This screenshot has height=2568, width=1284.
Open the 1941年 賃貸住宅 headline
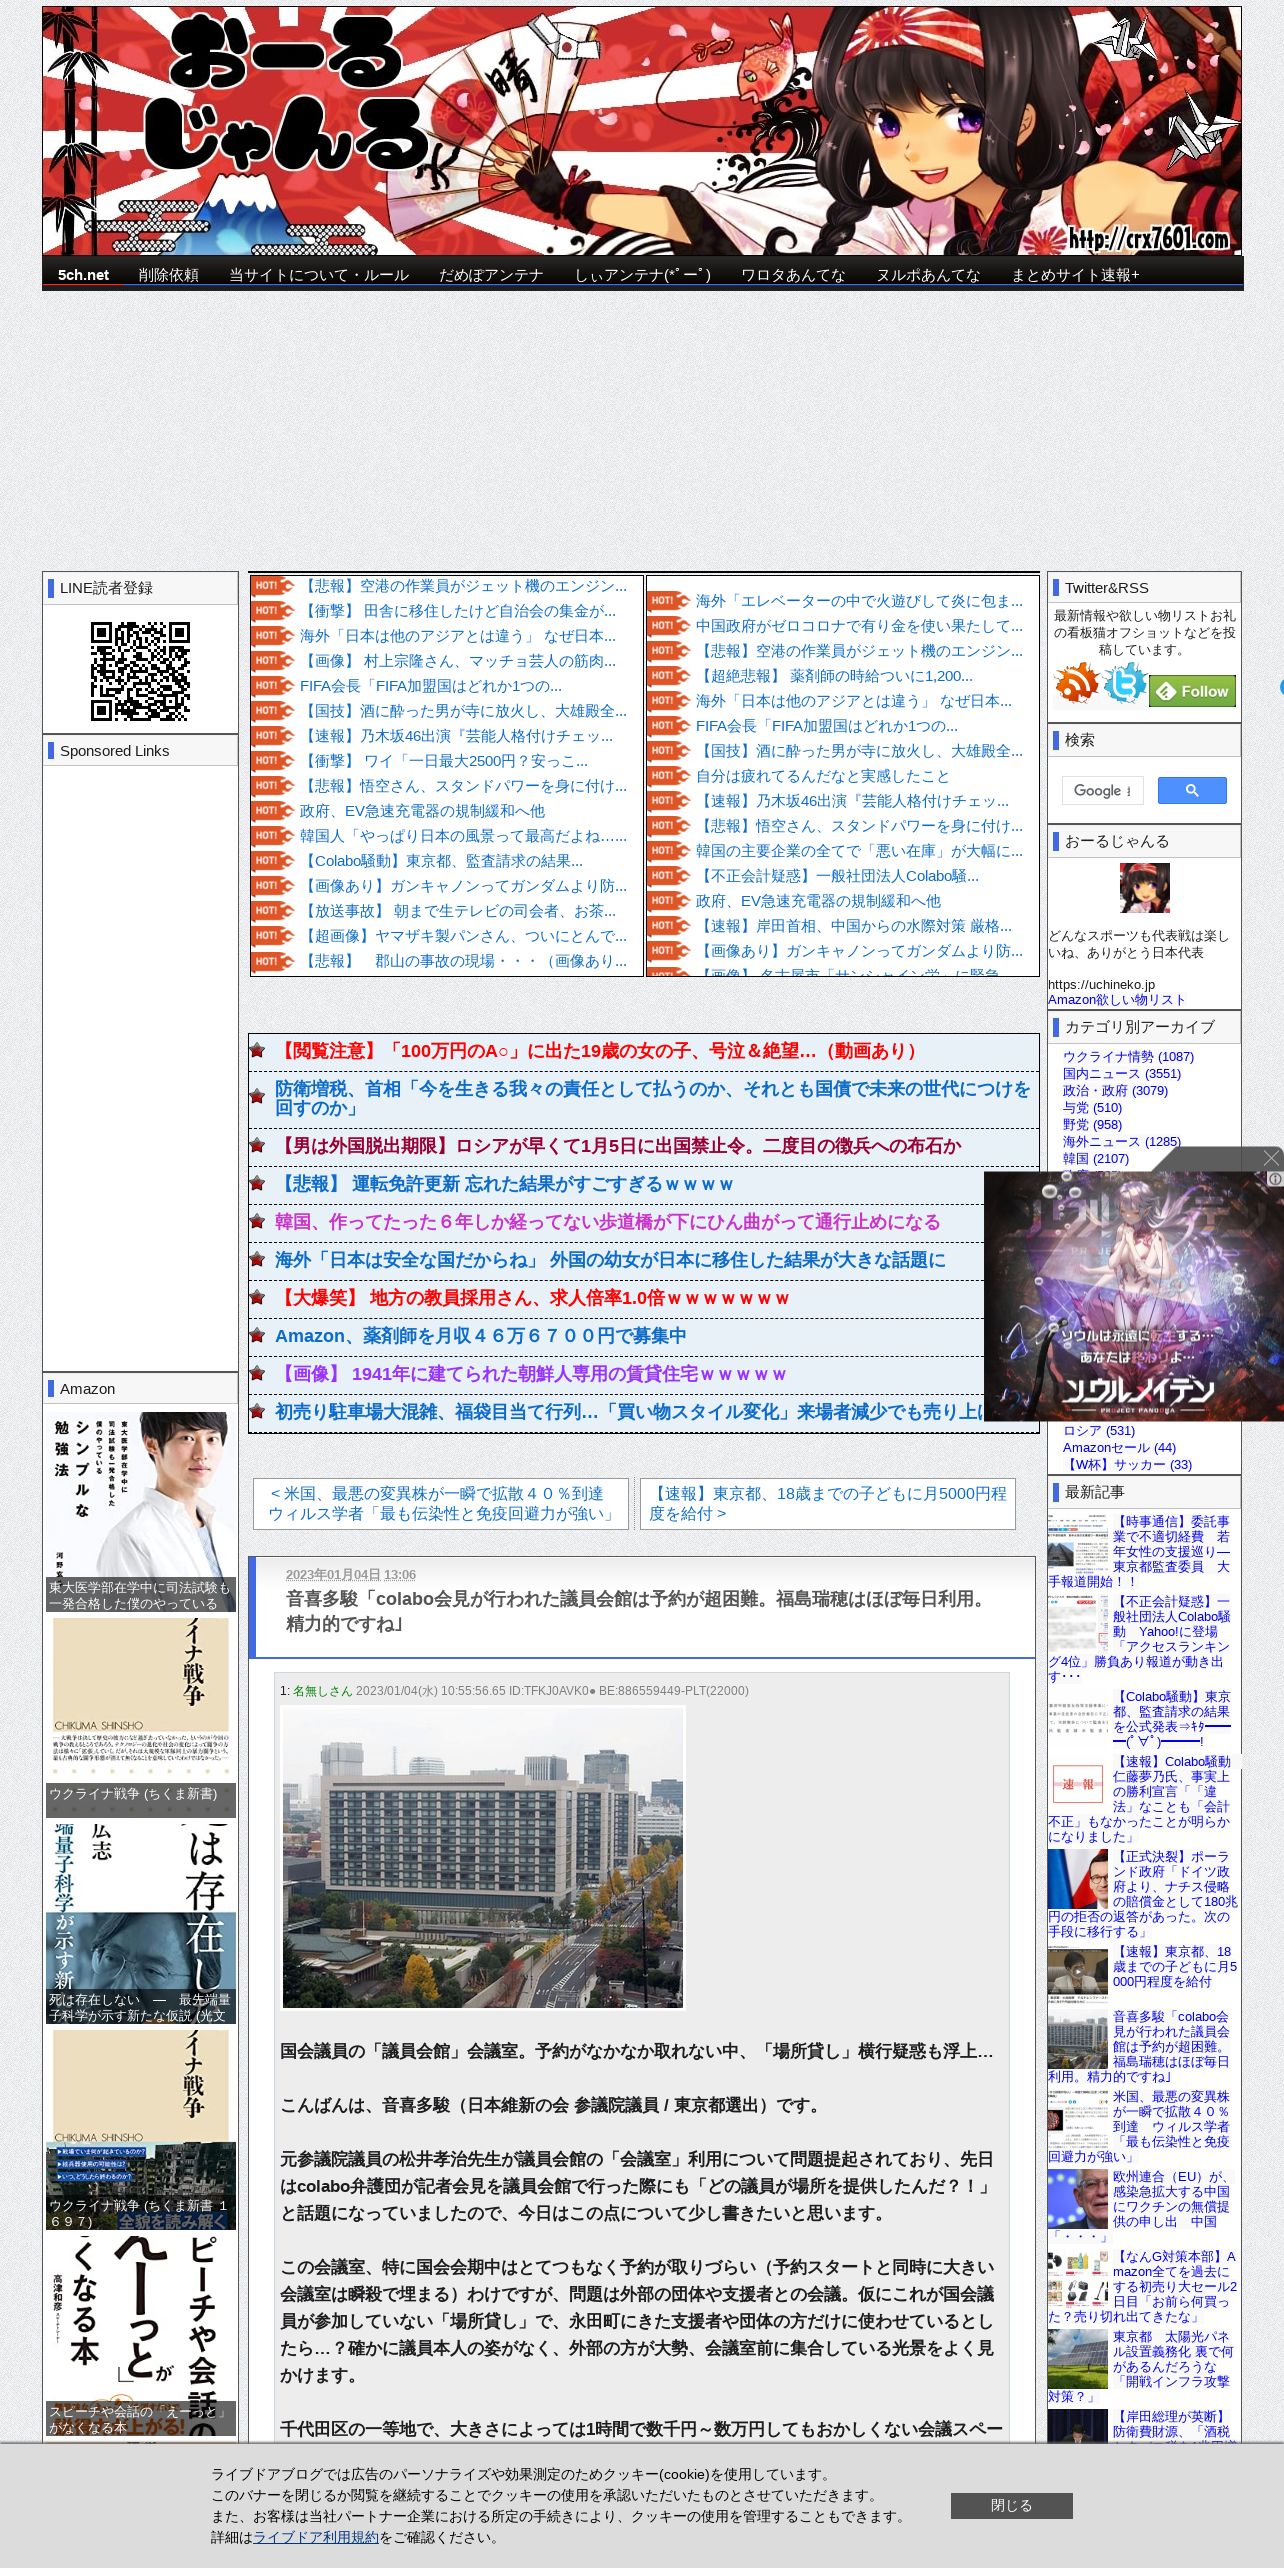pos(530,1373)
